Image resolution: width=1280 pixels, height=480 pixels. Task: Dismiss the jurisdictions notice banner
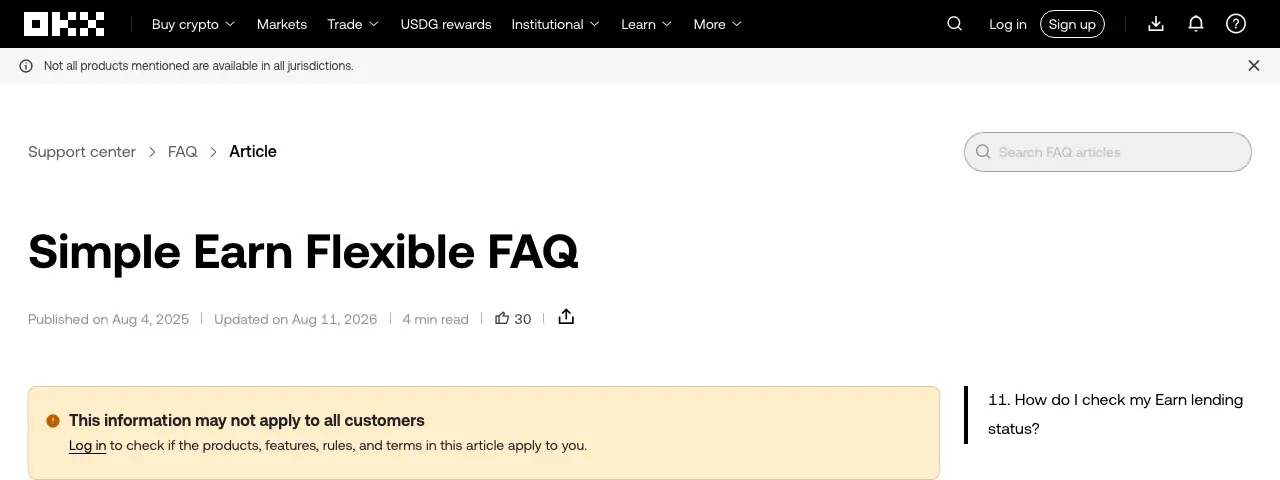(1254, 66)
